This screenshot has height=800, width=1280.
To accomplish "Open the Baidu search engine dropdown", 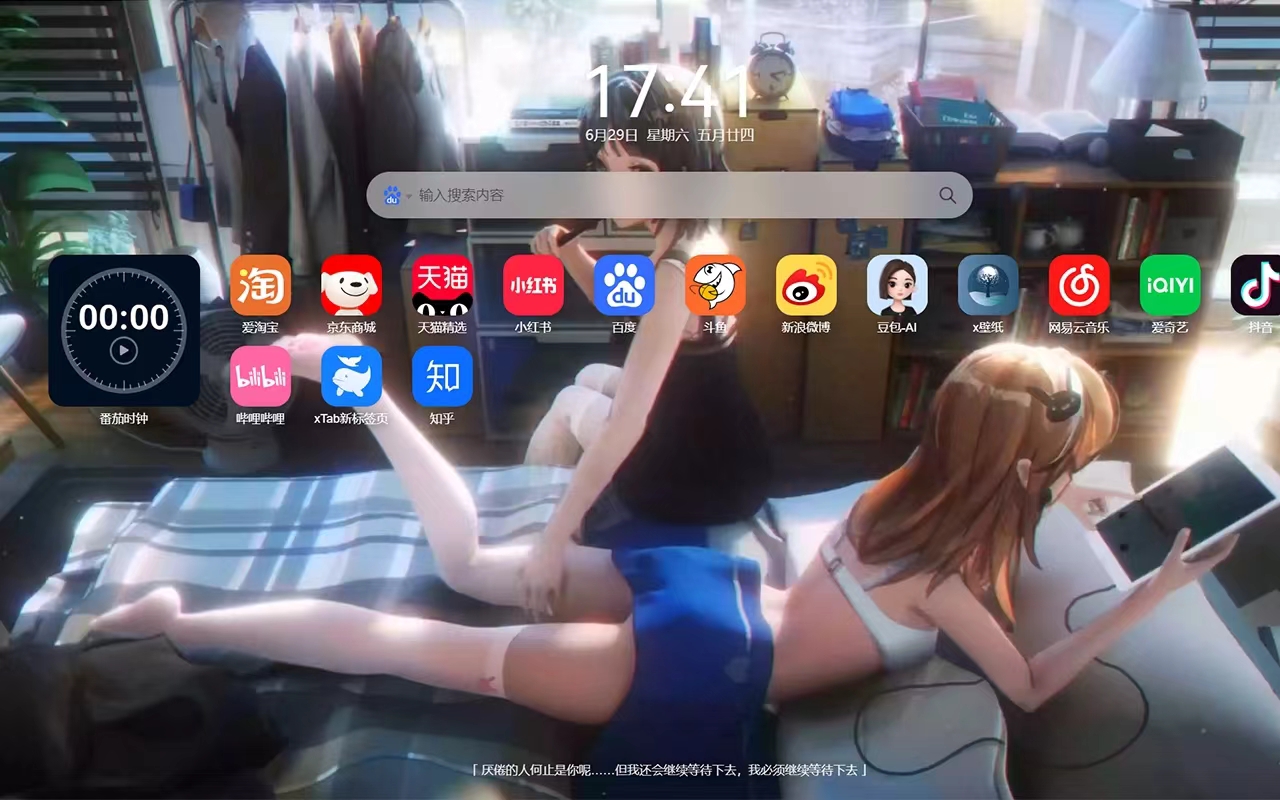I will pos(397,195).
